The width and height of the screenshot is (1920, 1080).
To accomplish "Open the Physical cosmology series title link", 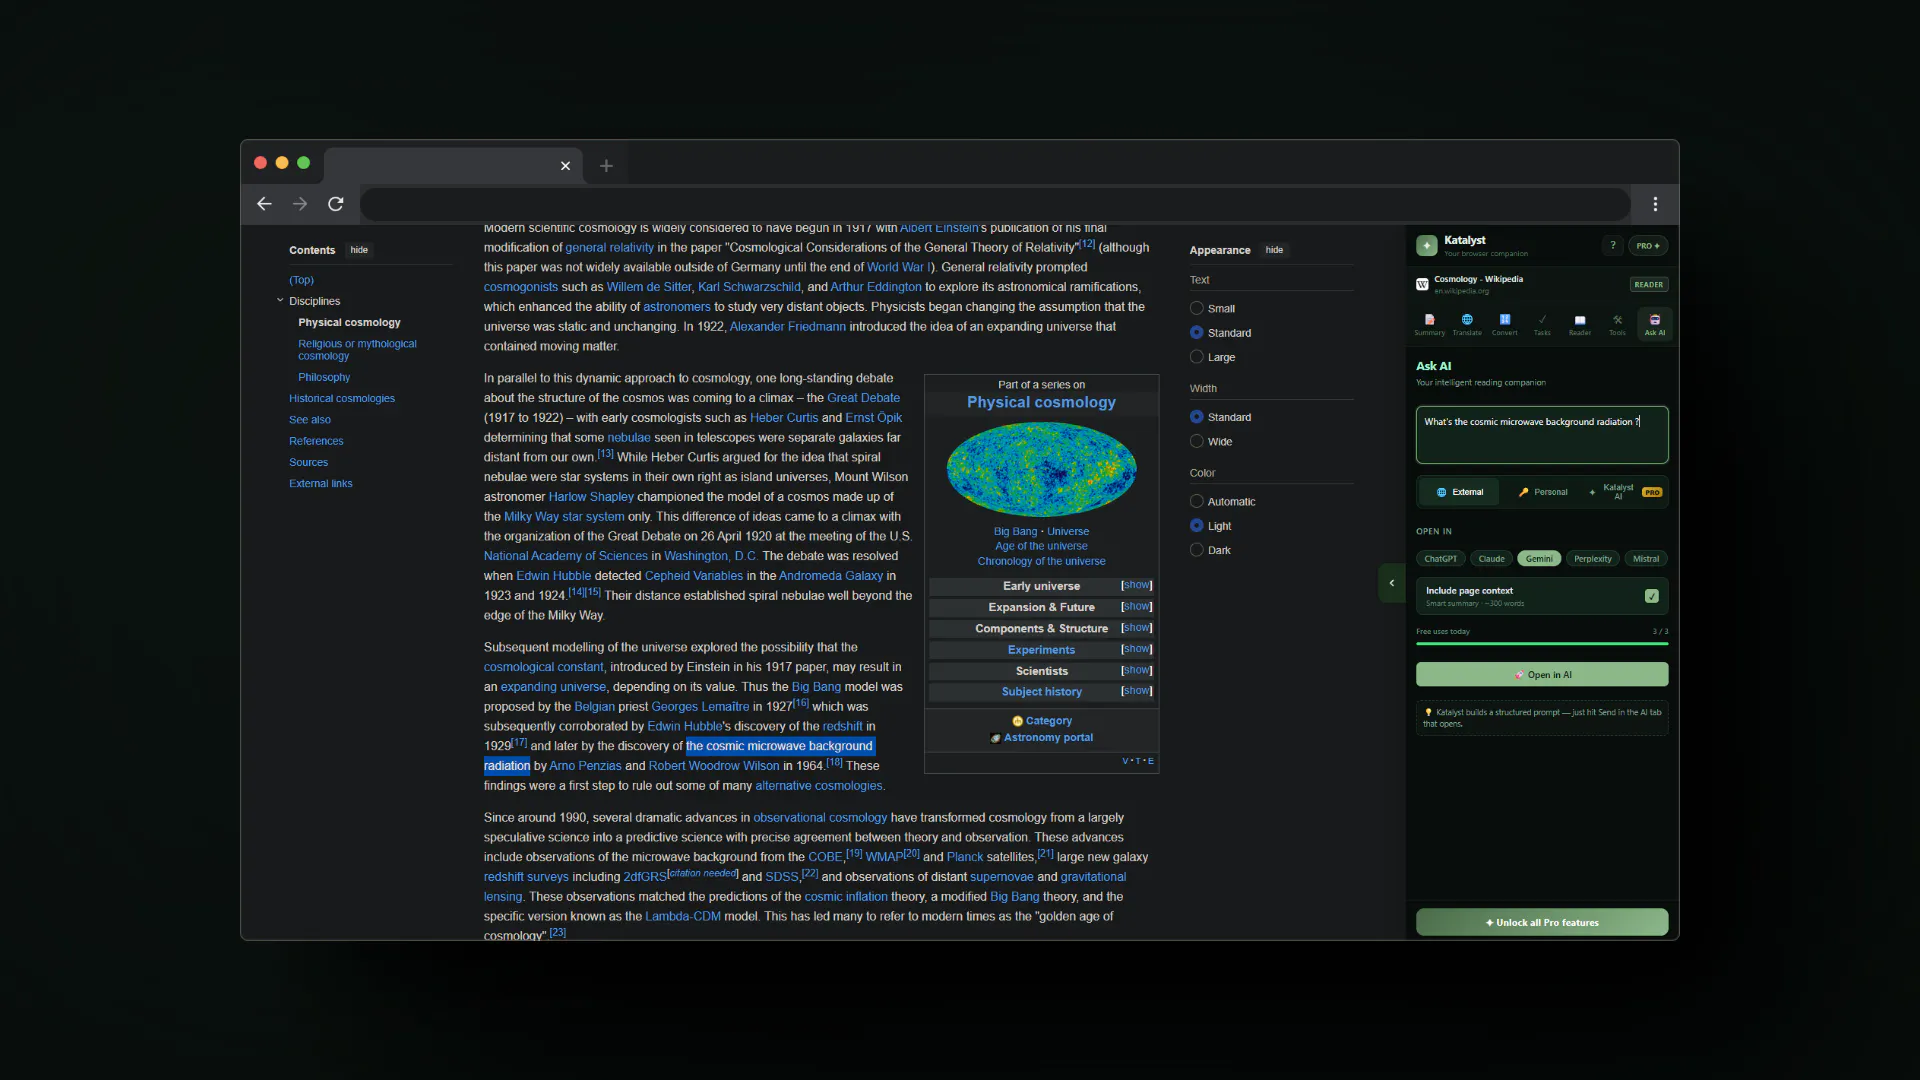I will pos(1041,402).
